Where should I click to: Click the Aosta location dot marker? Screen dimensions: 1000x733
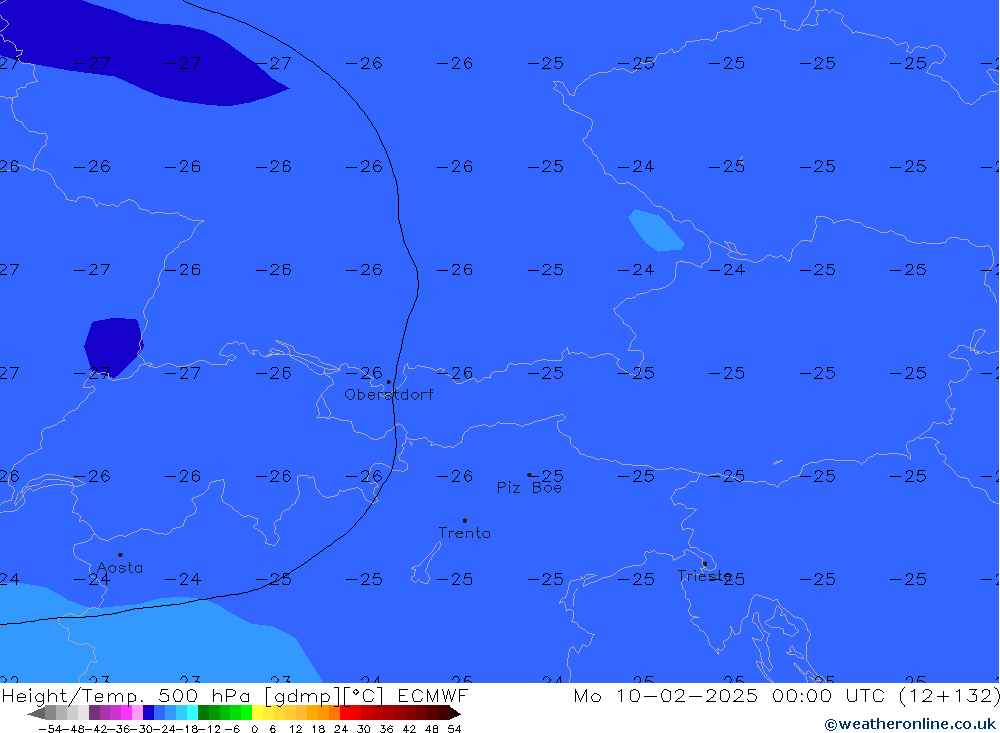coord(120,555)
